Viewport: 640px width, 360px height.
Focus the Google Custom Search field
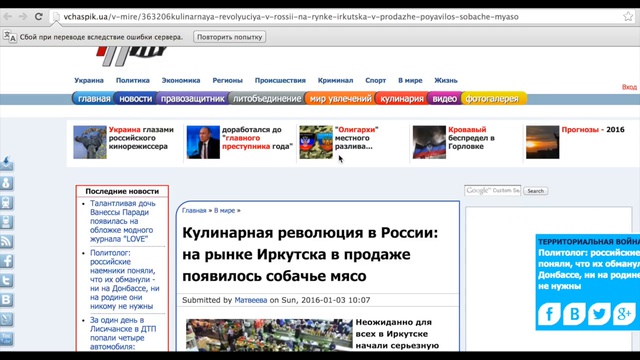(493, 191)
